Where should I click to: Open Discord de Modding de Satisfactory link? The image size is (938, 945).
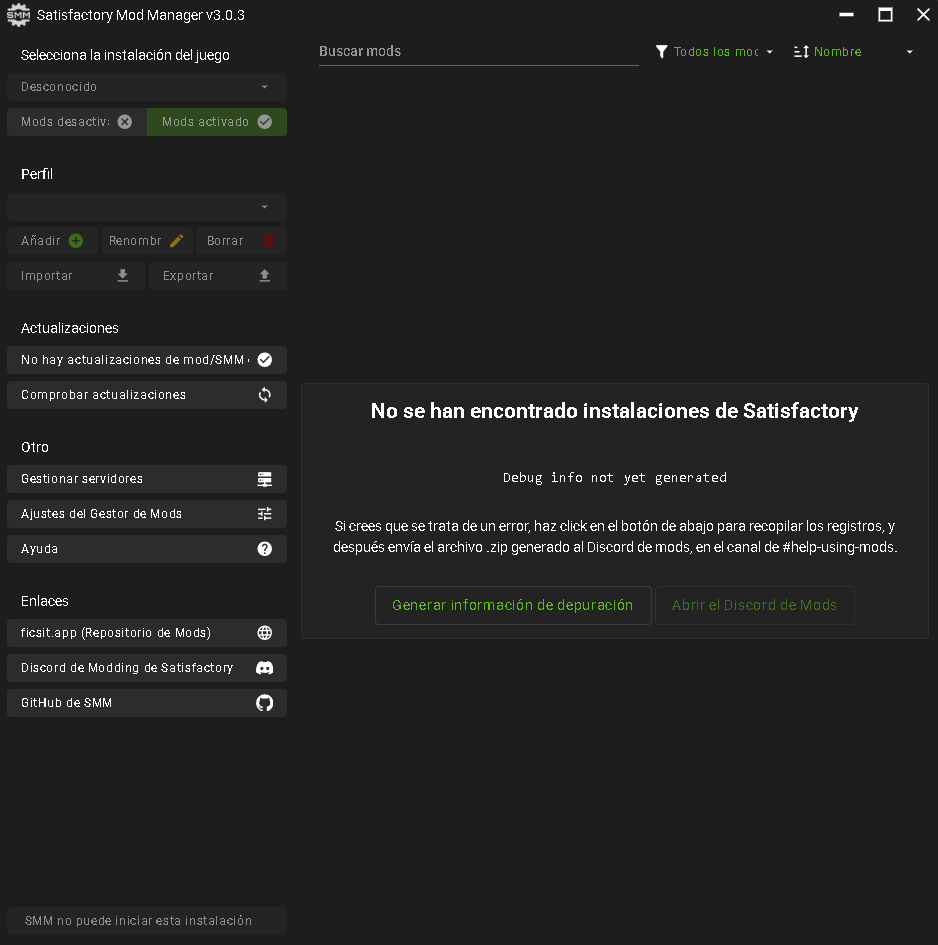point(146,668)
